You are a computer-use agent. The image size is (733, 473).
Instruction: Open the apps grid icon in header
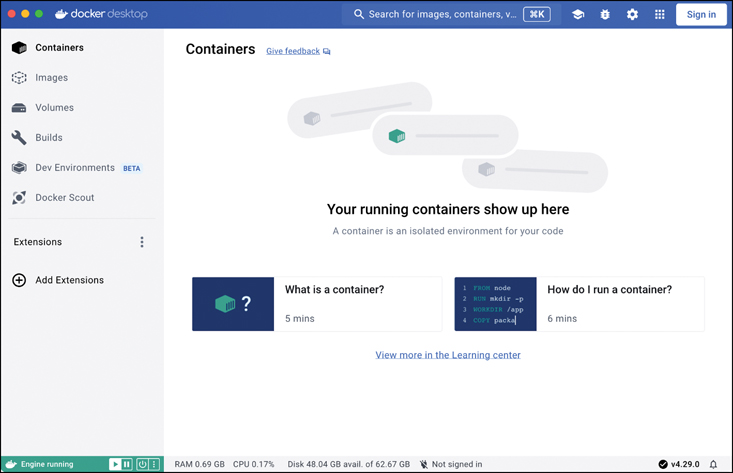(x=659, y=15)
